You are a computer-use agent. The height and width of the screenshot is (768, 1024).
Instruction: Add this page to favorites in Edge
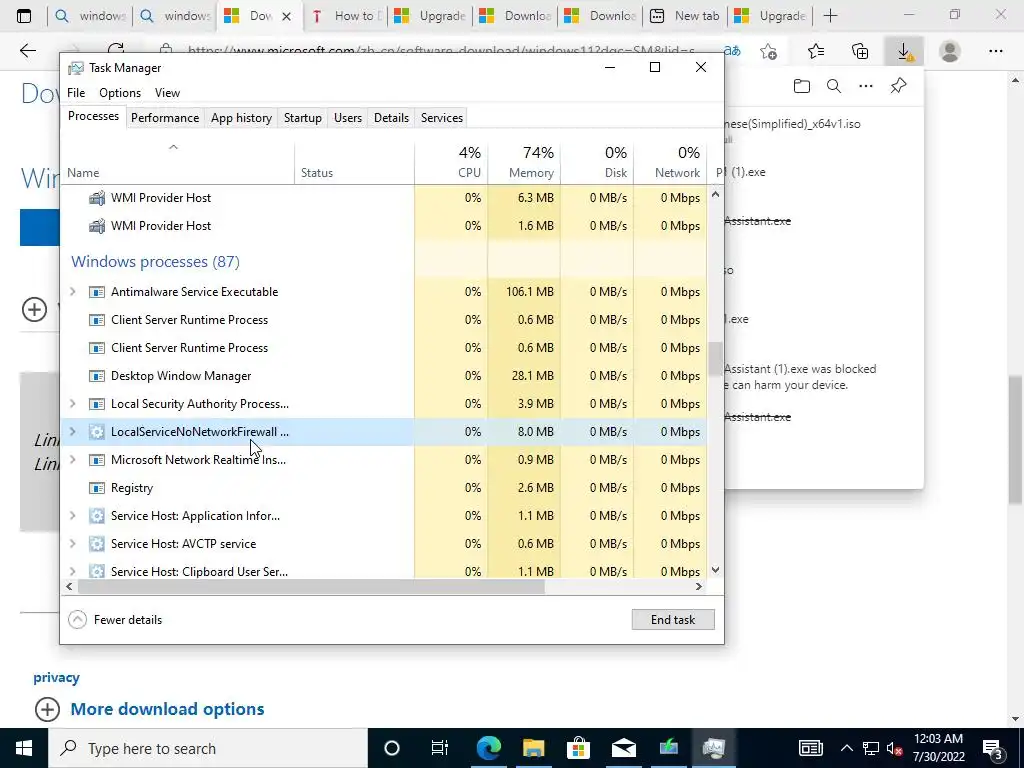pyautogui.click(x=769, y=51)
